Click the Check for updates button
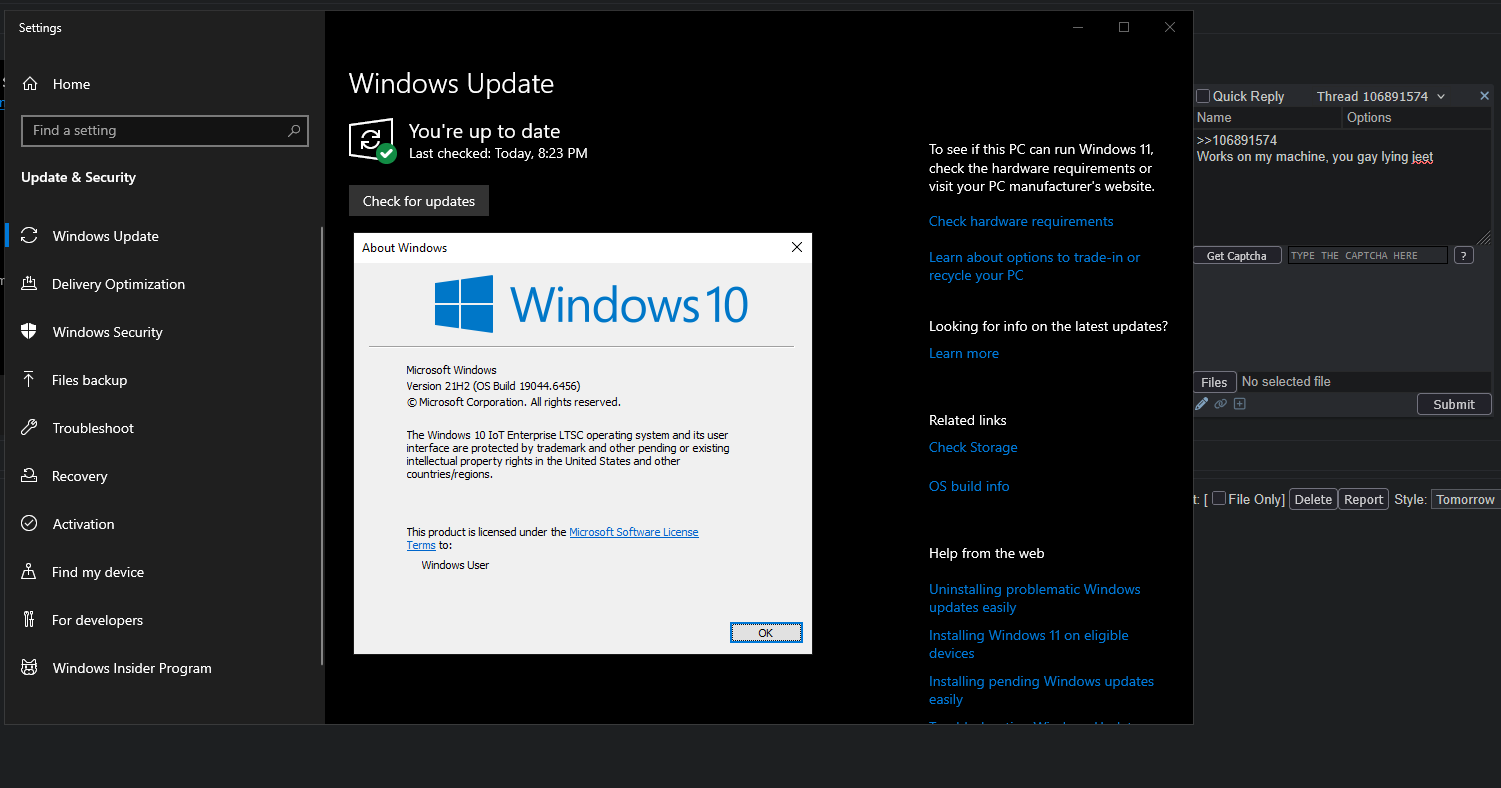The height and width of the screenshot is (788, 1501). [x=419, y=201]
